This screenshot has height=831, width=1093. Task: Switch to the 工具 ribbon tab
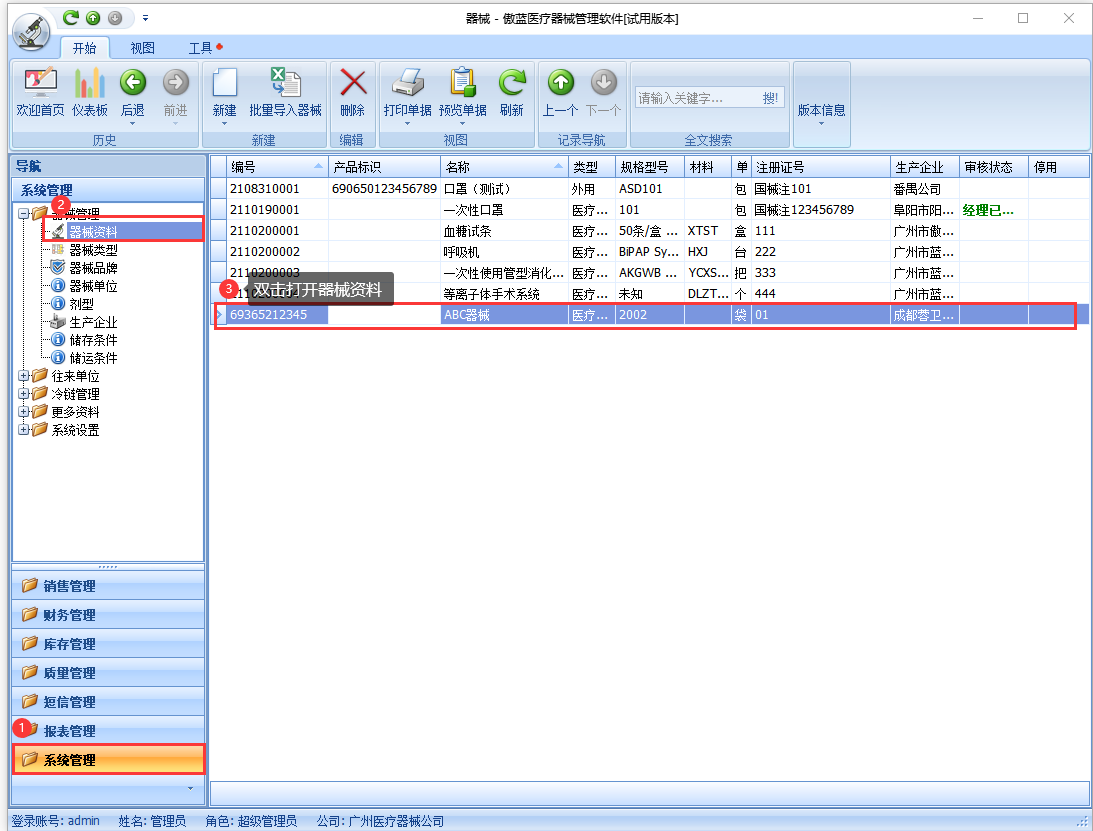(201, 47)
